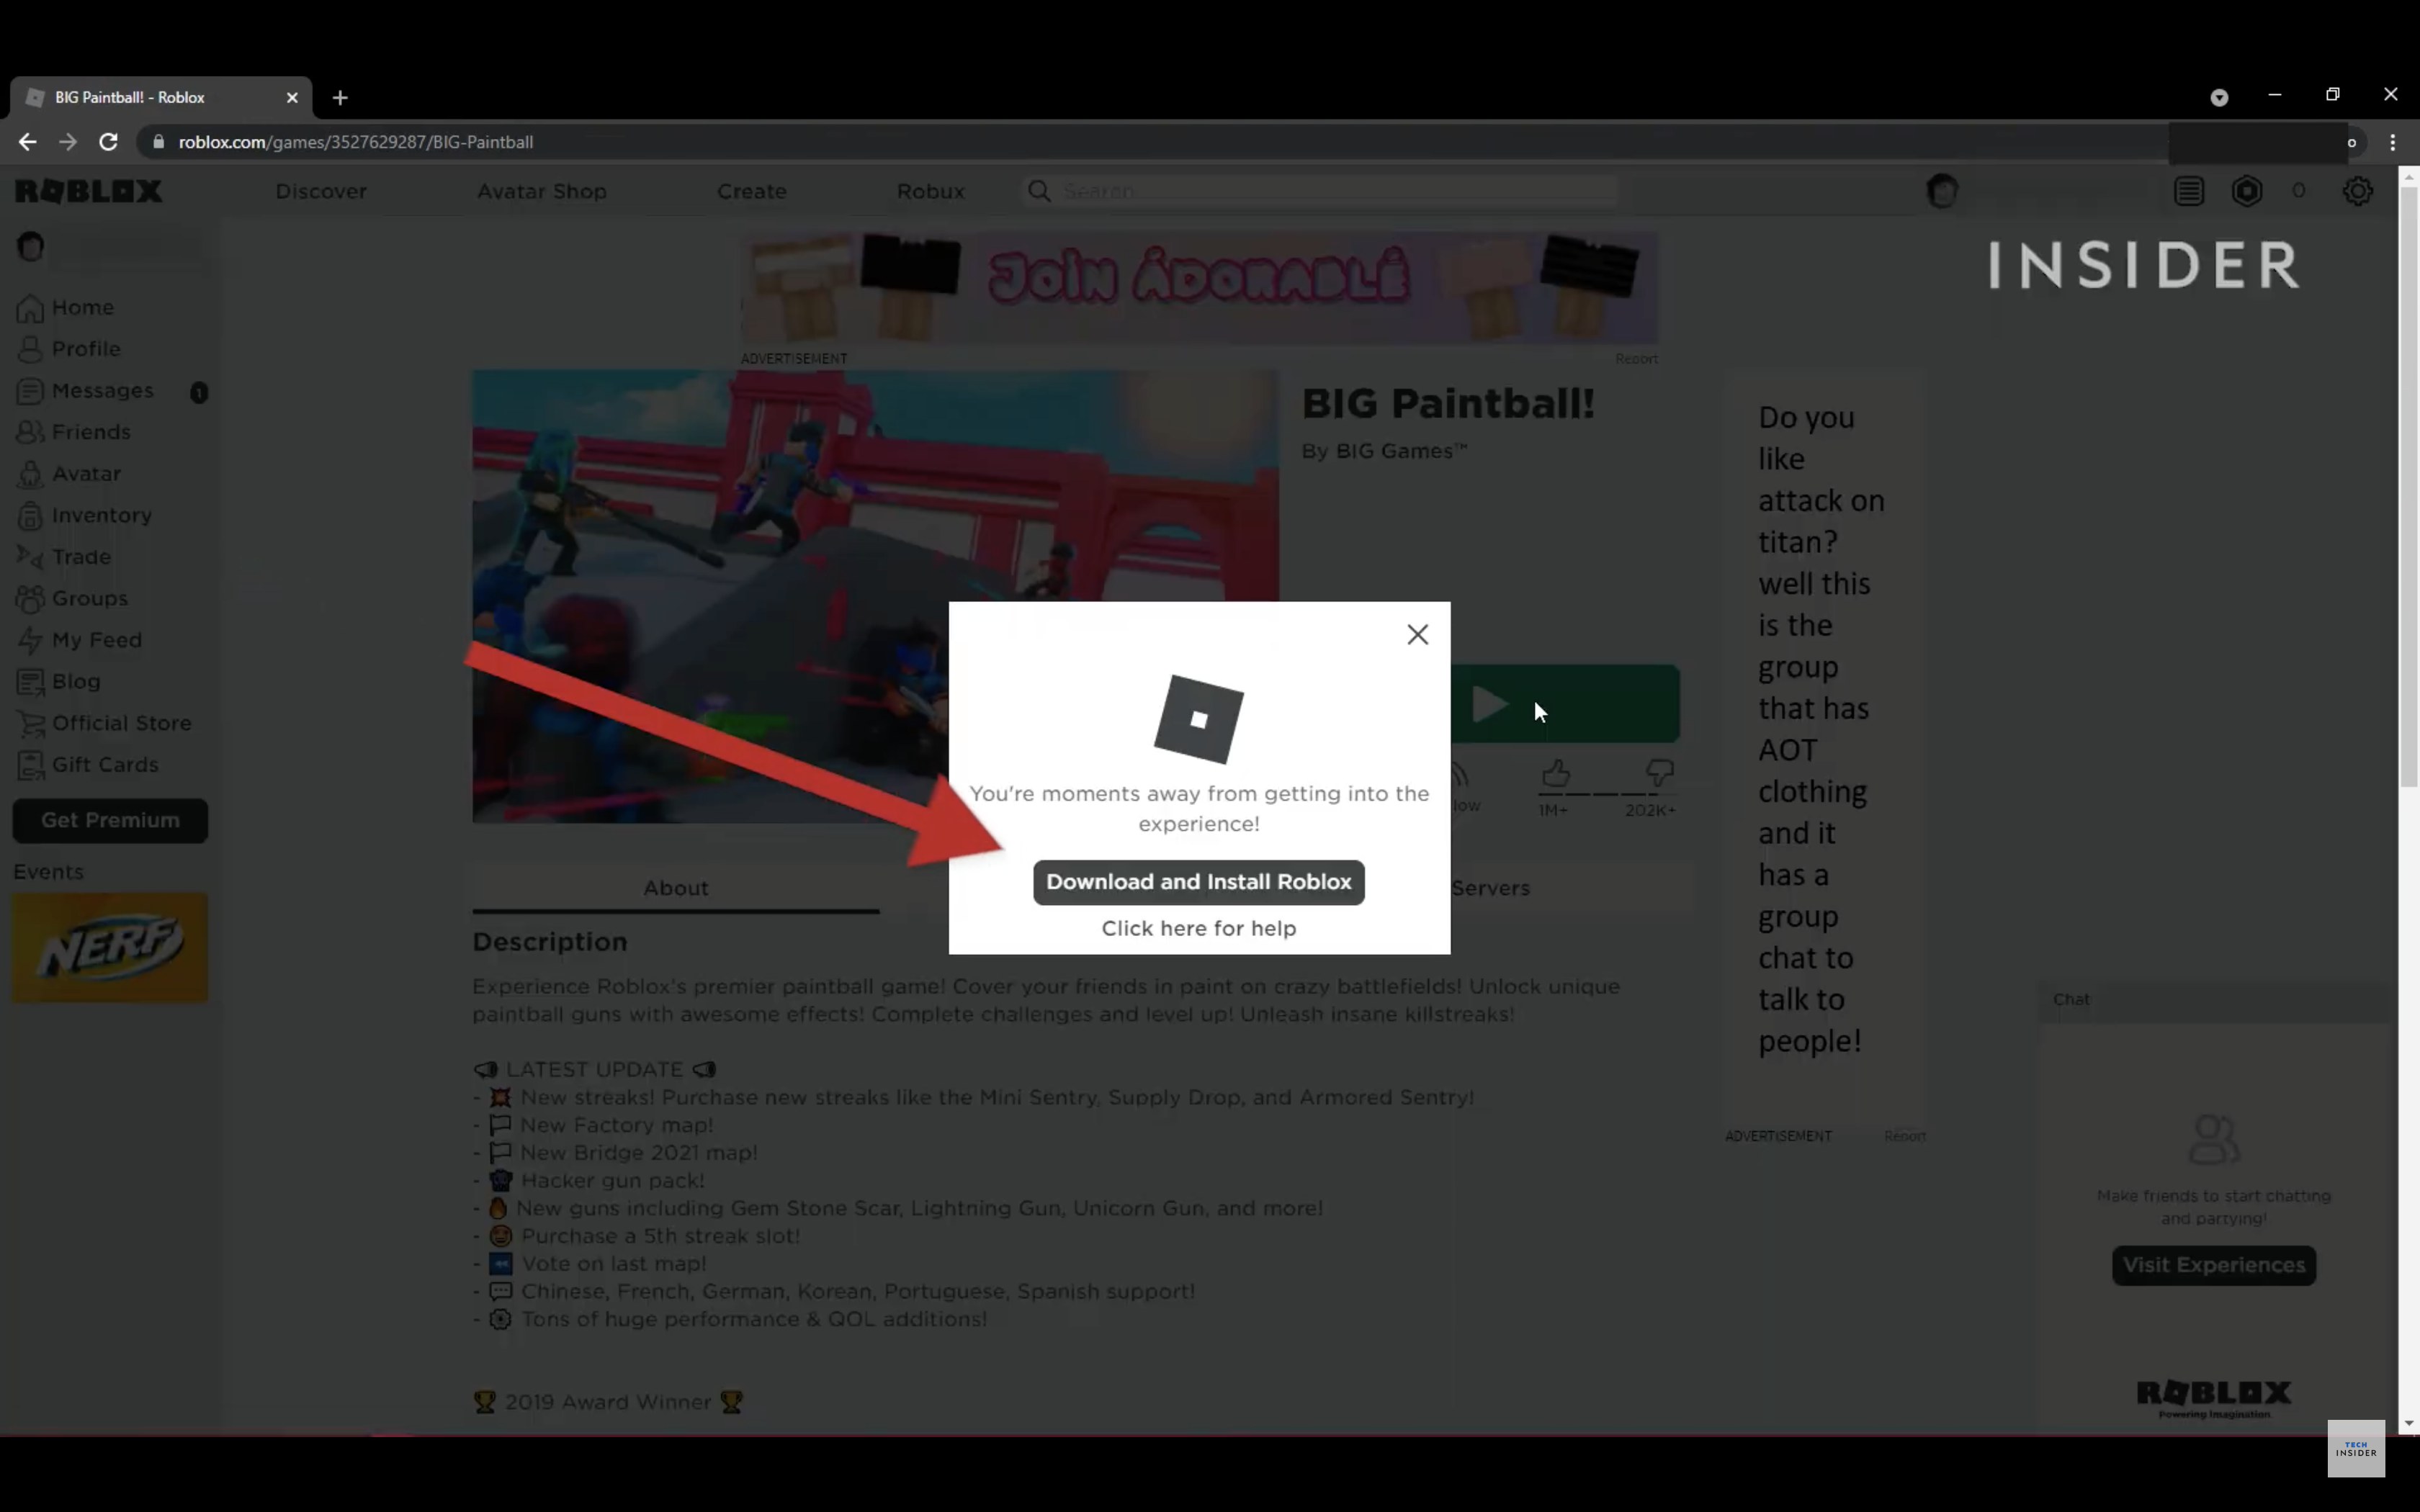Toggle the dislike button for BIG Paintball

(x=1657, y=773)
